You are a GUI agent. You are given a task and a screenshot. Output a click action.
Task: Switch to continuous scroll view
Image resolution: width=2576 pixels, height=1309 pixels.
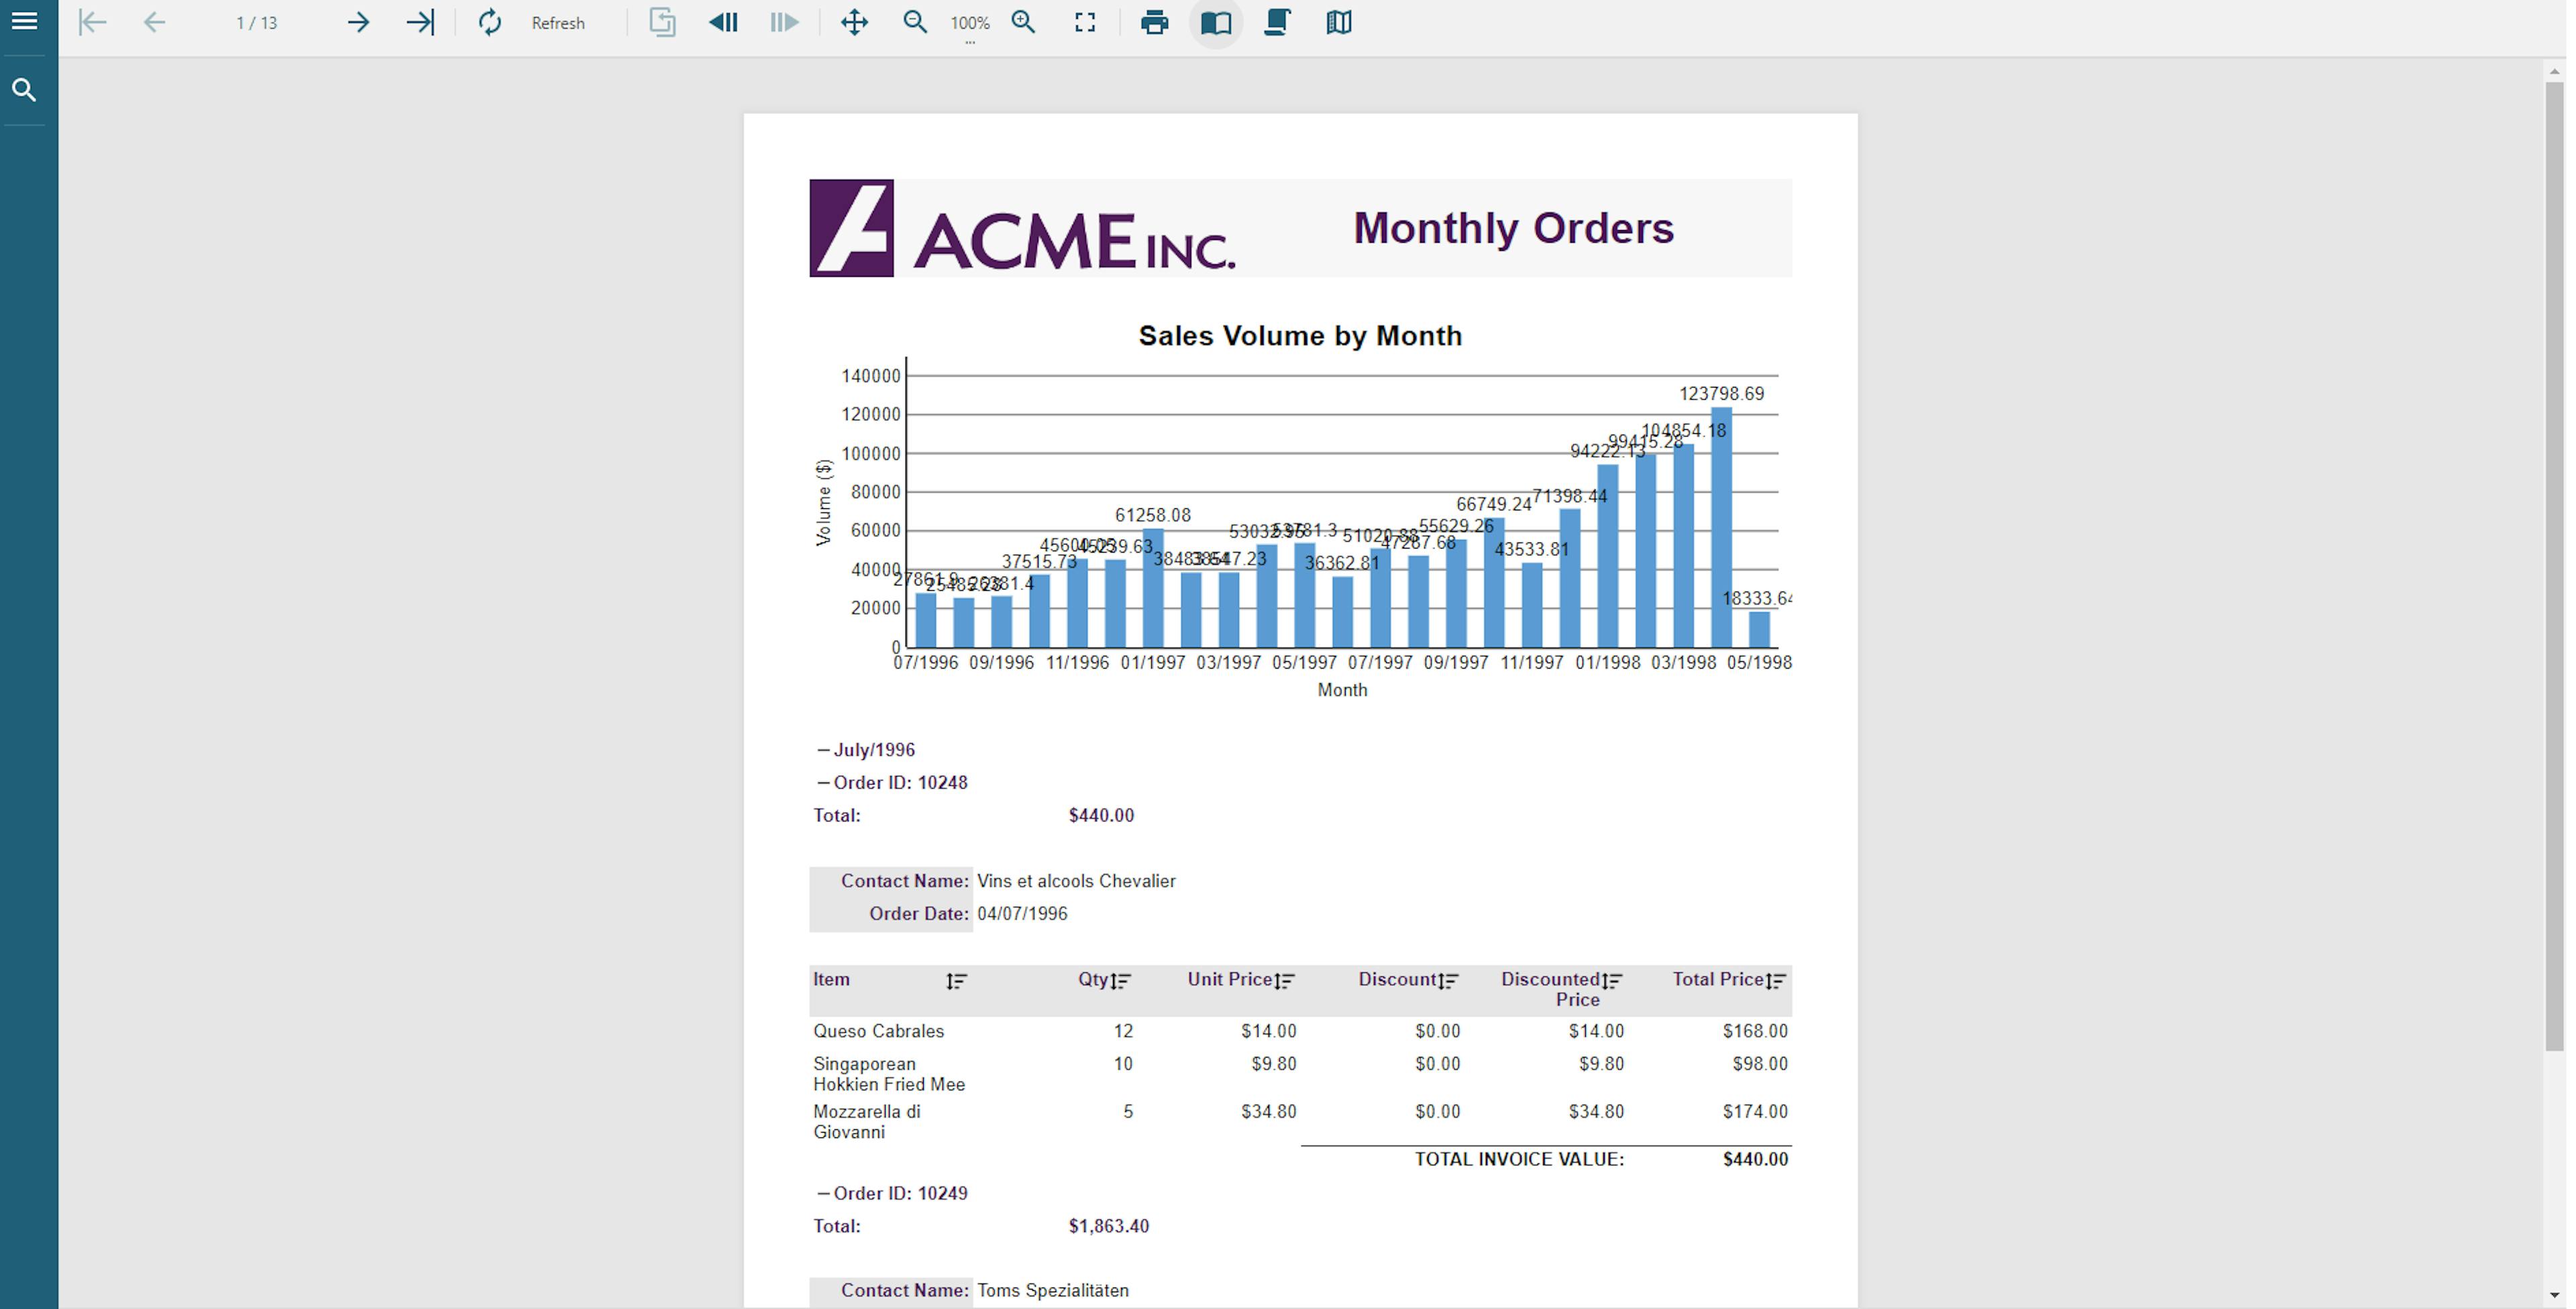tap(1277, 22)
